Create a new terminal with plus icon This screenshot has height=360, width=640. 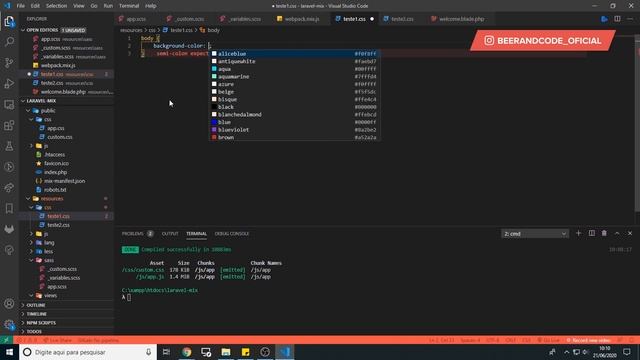(x=578, y=233)
